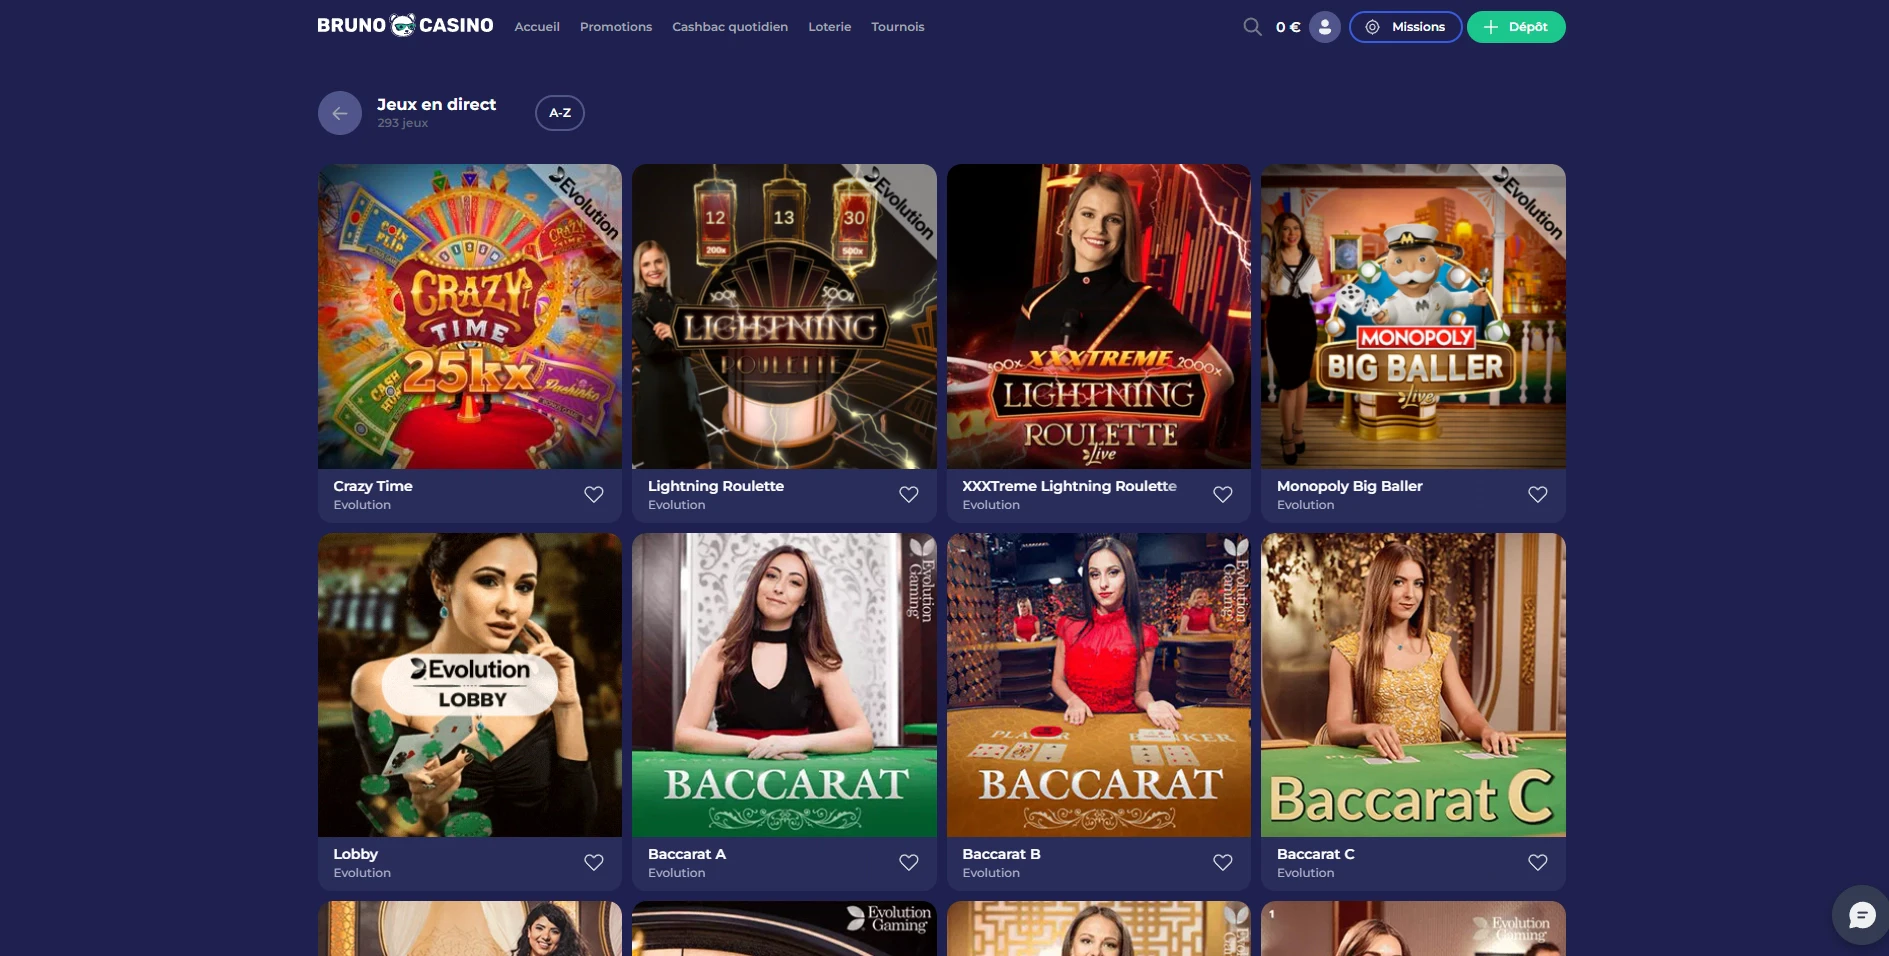
Task: Click the green Dépôt button
Action: coord(1516,27)
